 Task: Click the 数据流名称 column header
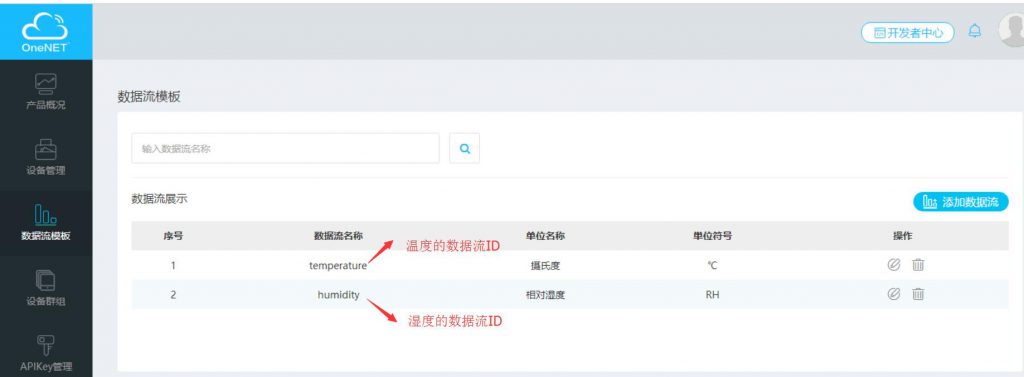(x=338, y=236)
